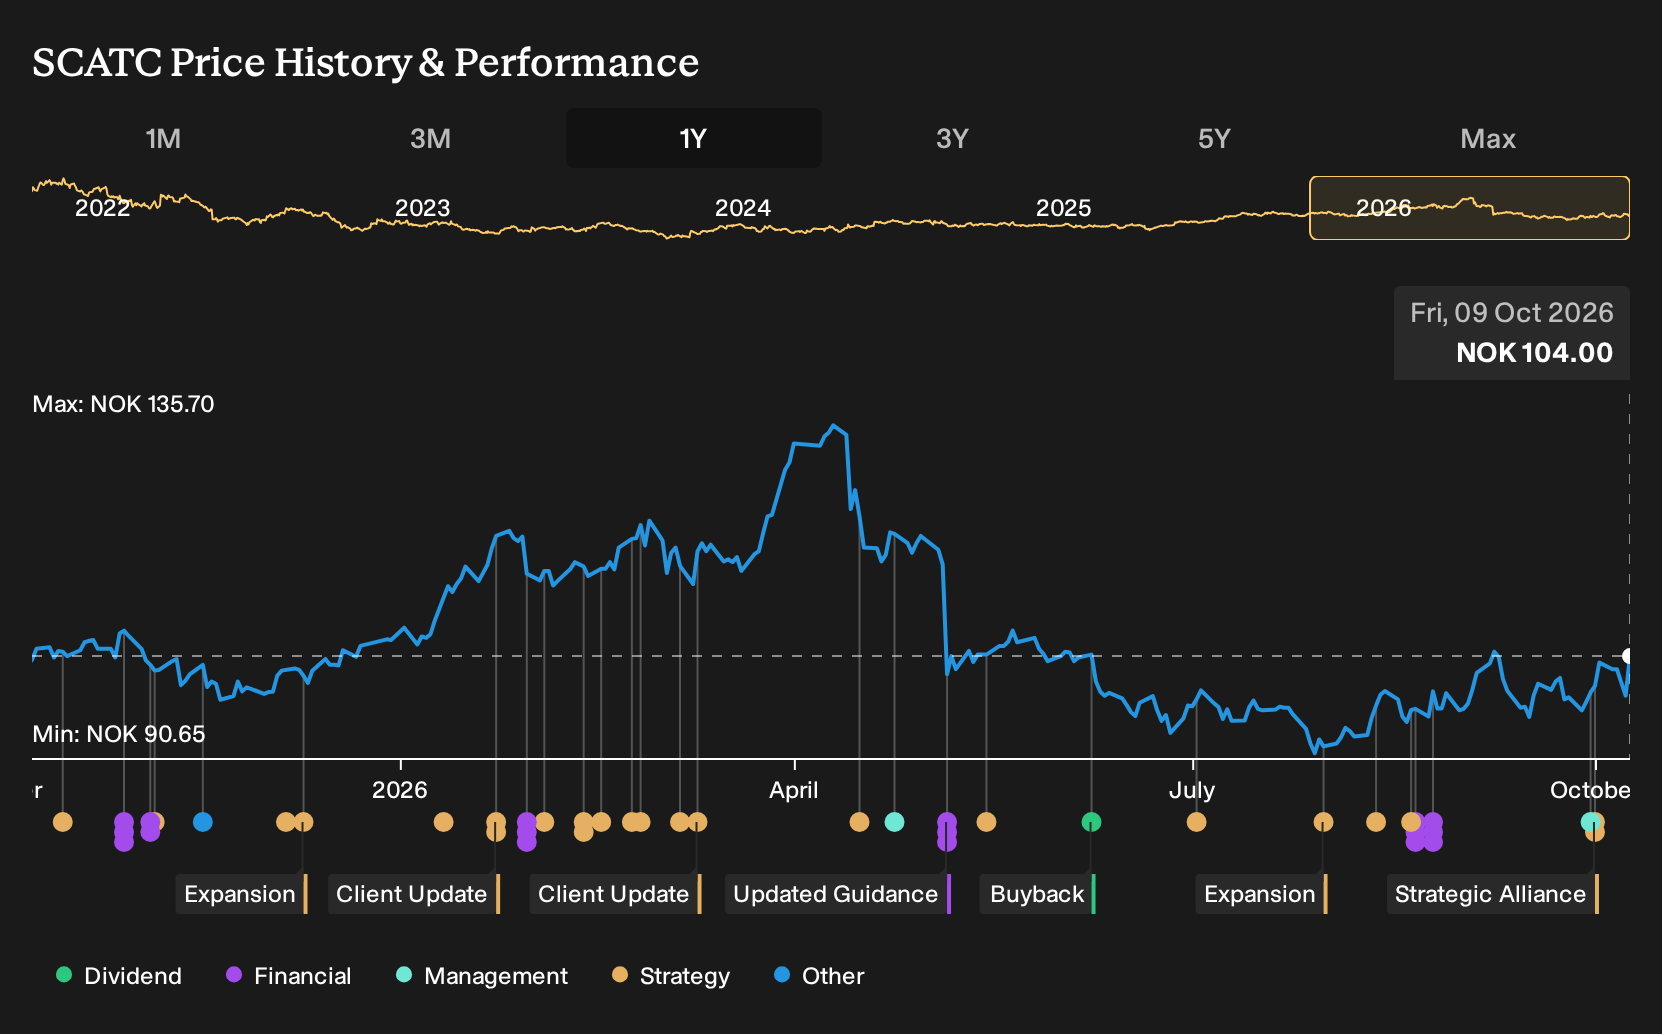Click the Fri, 09 Oct 2026 tooltip date

coord(1512,313)
